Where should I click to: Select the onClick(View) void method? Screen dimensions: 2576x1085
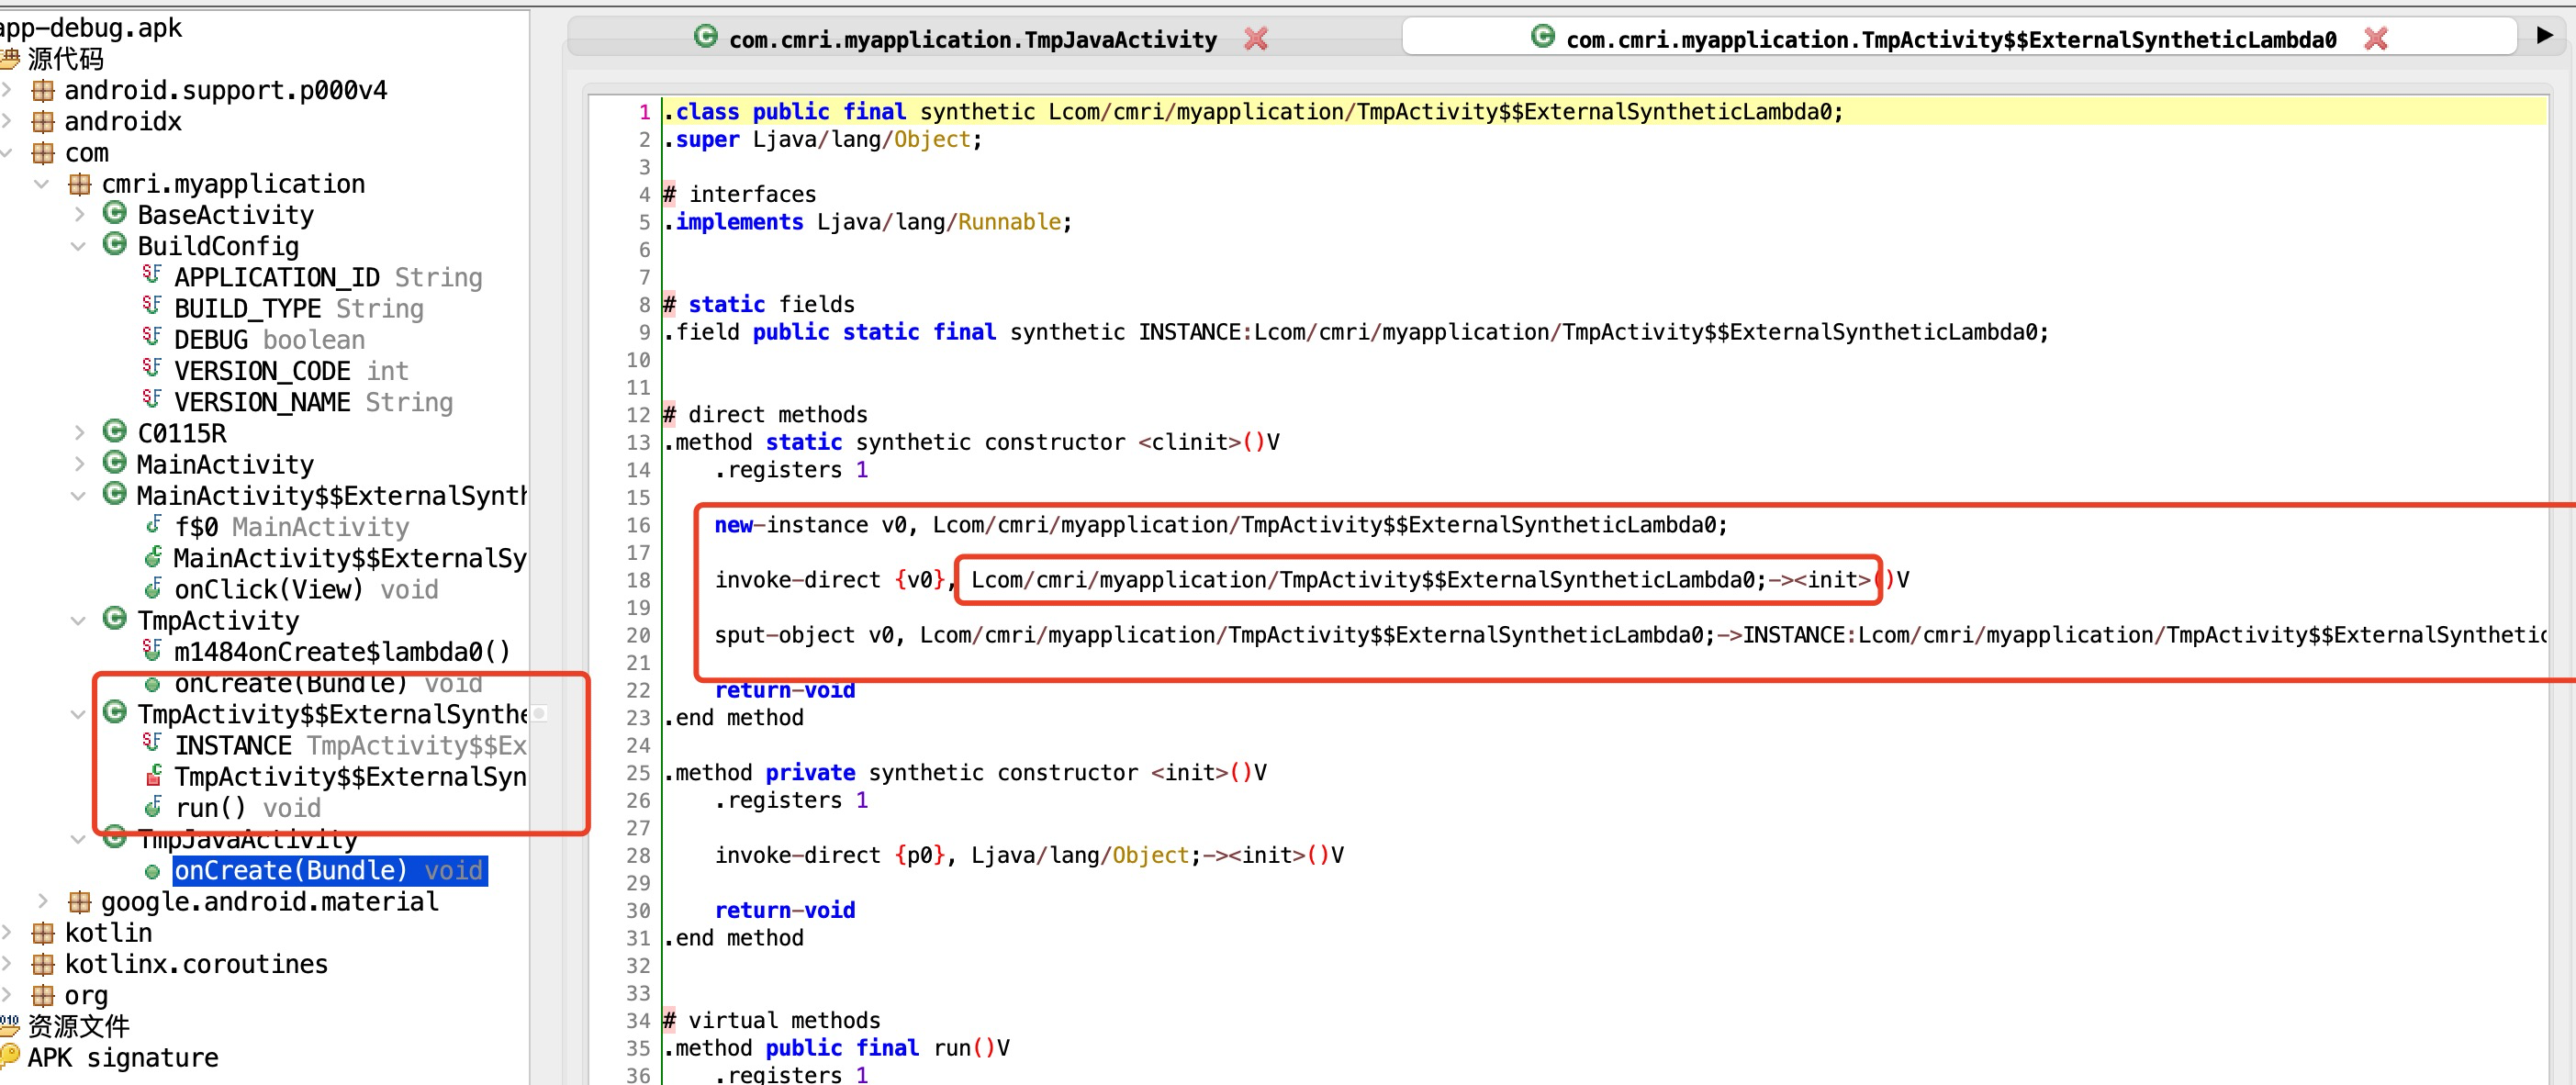point(307,589)
